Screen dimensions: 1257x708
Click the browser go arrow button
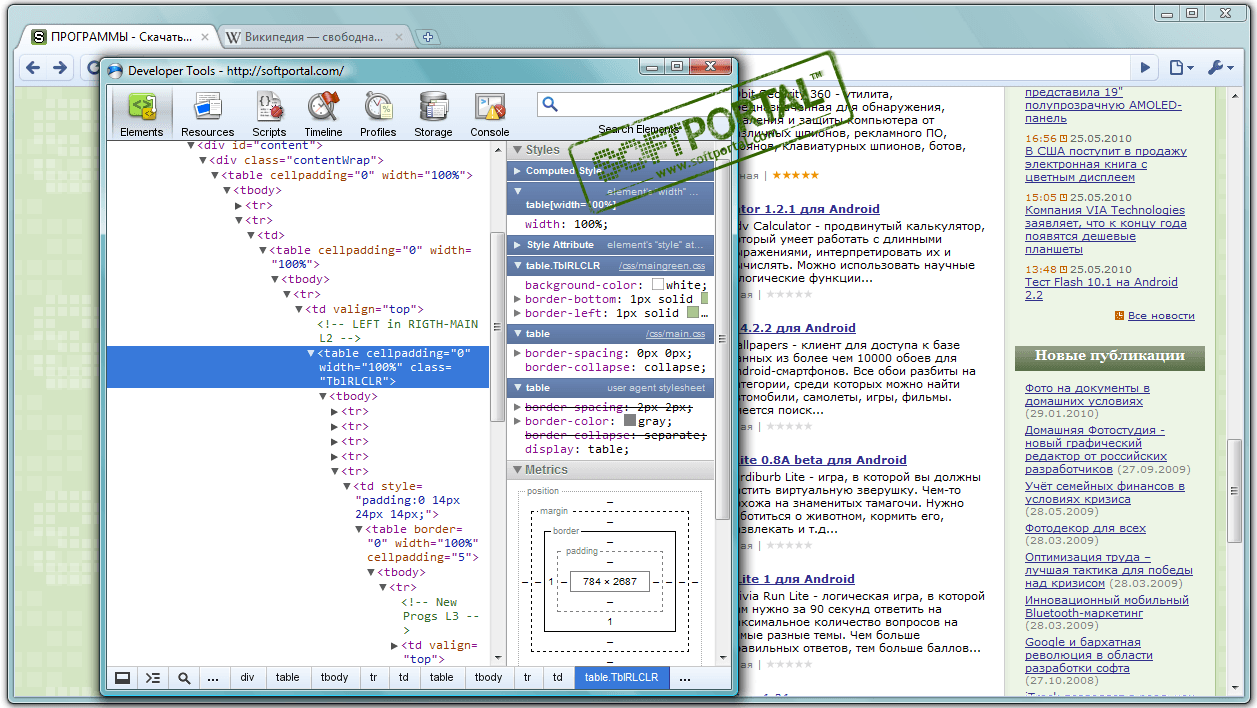1146,68
